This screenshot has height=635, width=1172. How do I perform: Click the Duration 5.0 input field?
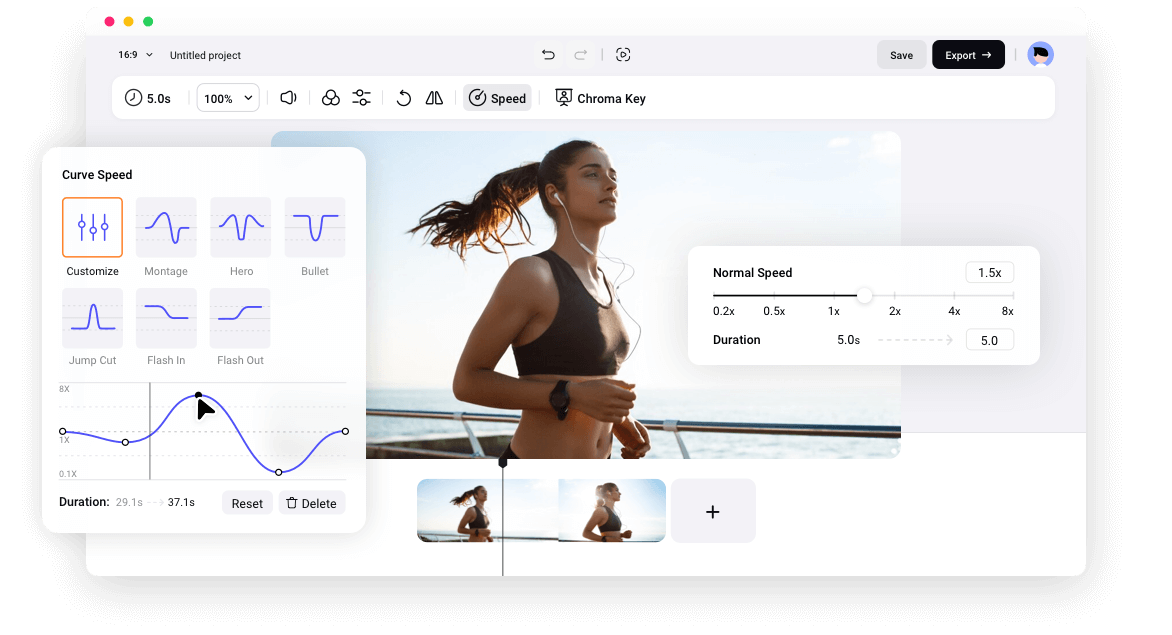(x=990, y=340)
